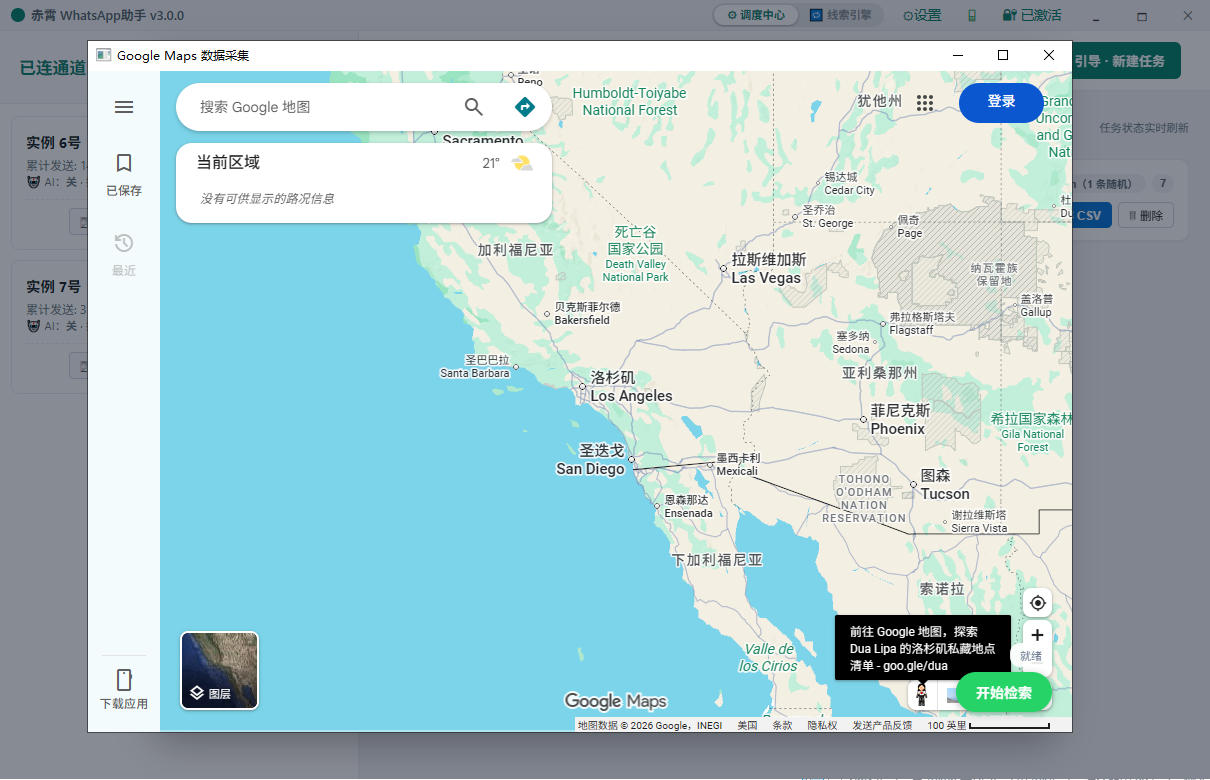This screenshot has width=1210, height=780.
Task: Click the green 开始检索 button
Action: pos(1004,692)
